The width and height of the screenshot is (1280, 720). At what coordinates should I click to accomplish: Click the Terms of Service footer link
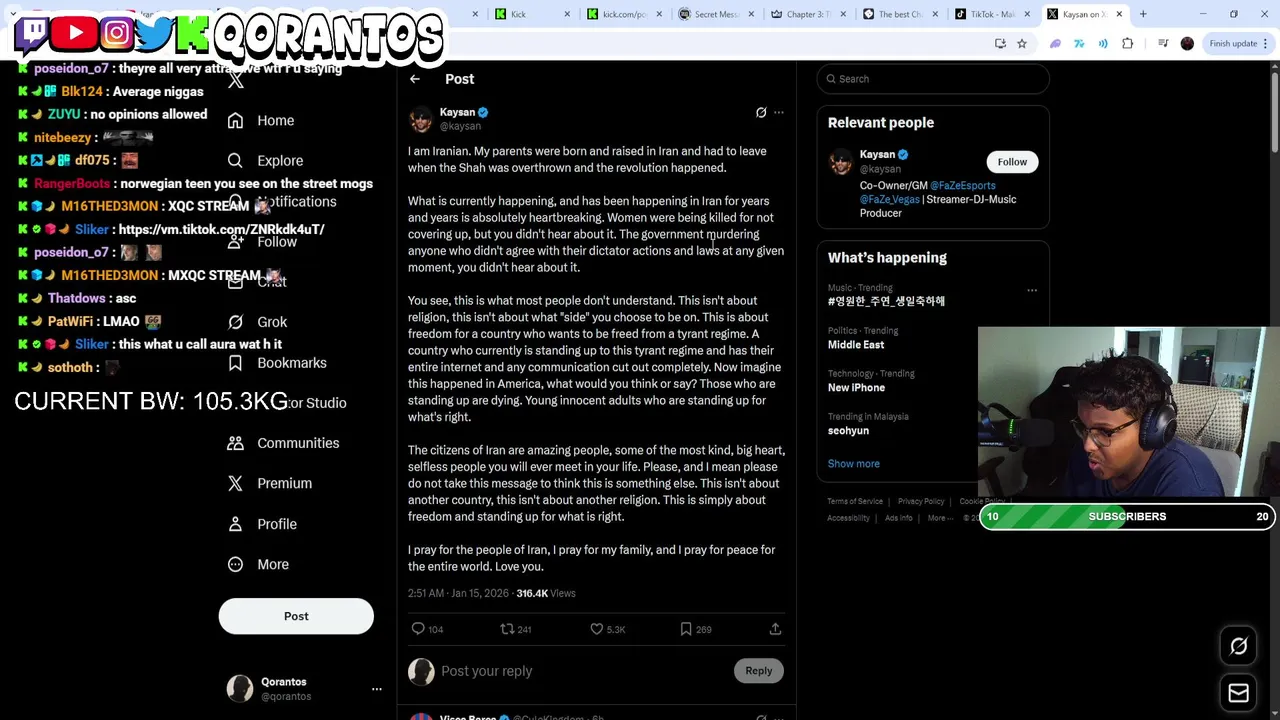click(x=855, y=502)
